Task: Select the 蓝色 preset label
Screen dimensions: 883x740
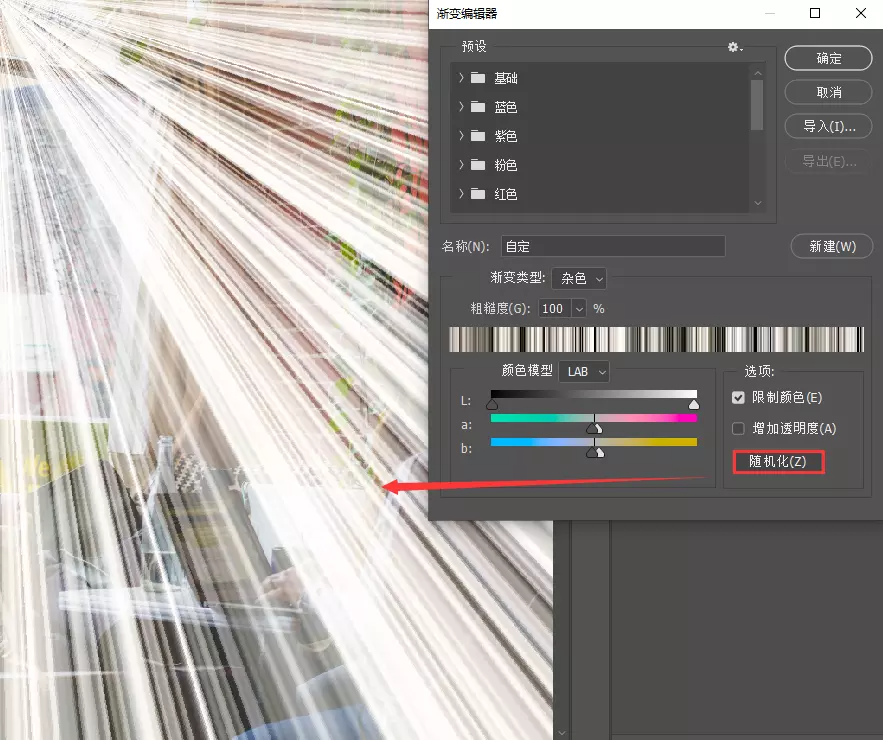Action: point(506,107)
